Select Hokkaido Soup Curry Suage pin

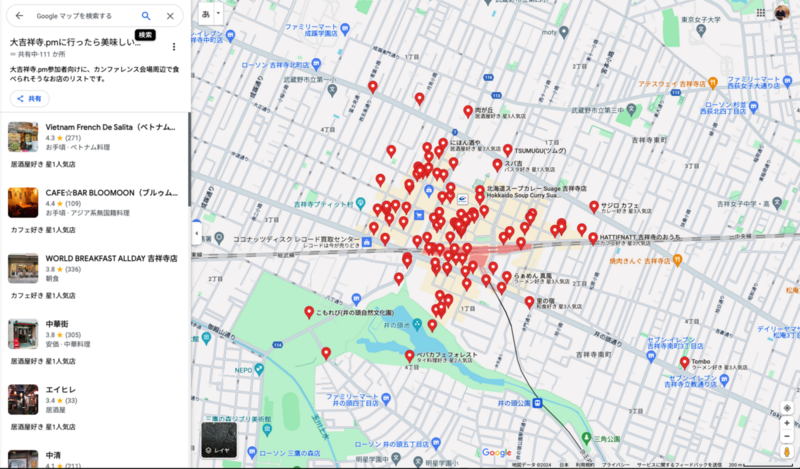(x=480, y=191)
